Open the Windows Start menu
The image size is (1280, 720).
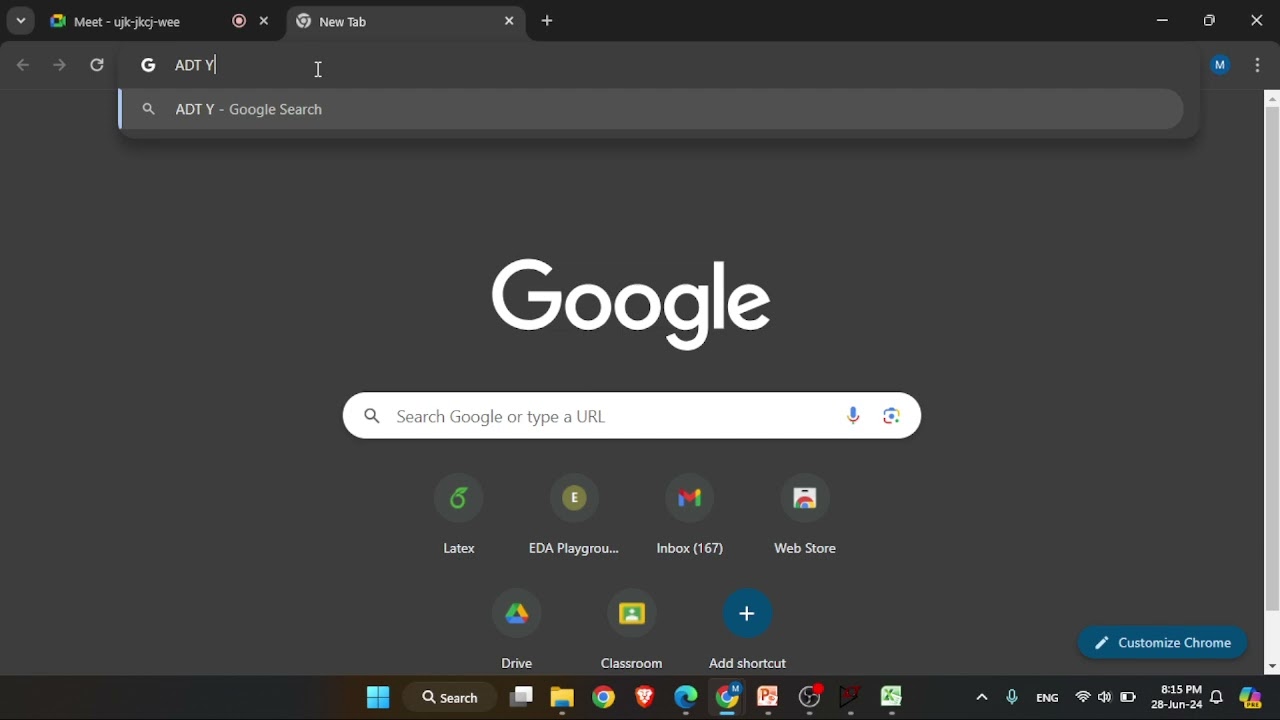[378, 698]
